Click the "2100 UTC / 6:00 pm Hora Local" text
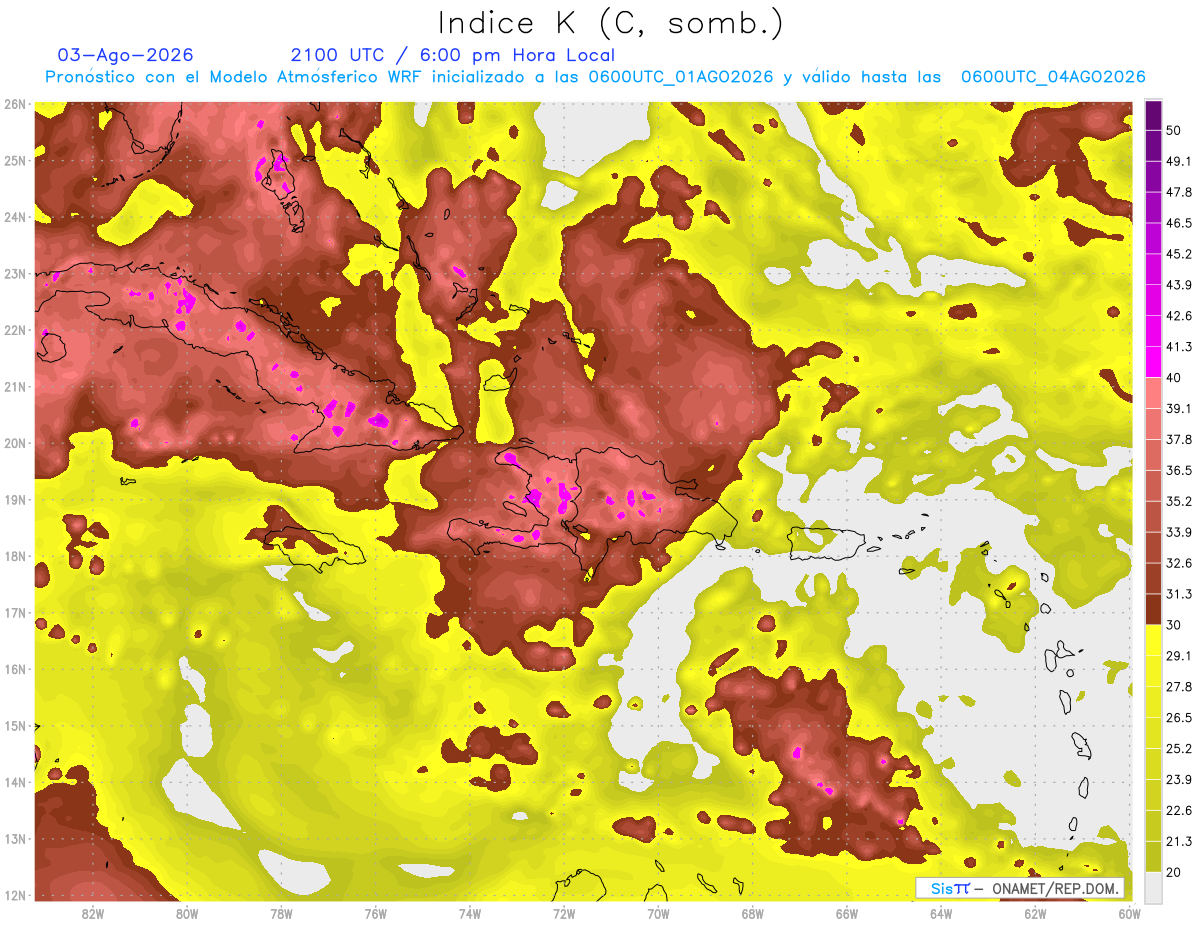Viewport: 1200px width, 927px height. coord(453,55)
